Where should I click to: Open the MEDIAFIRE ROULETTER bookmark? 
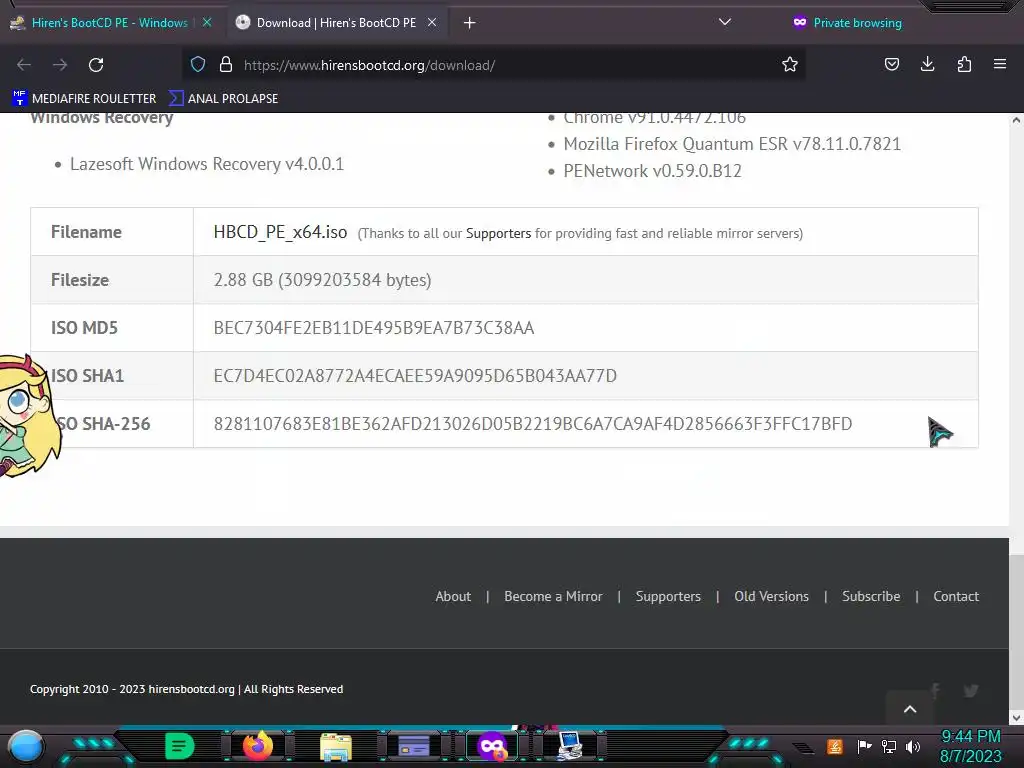pos(84,99)
